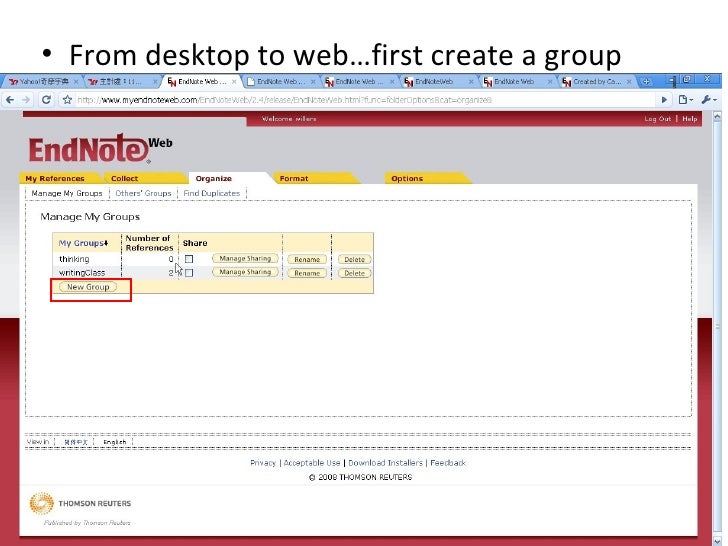This screenshot has width=728, height=546.
Task: Open the wrench tools menu
Action: [x=709, y=100]
